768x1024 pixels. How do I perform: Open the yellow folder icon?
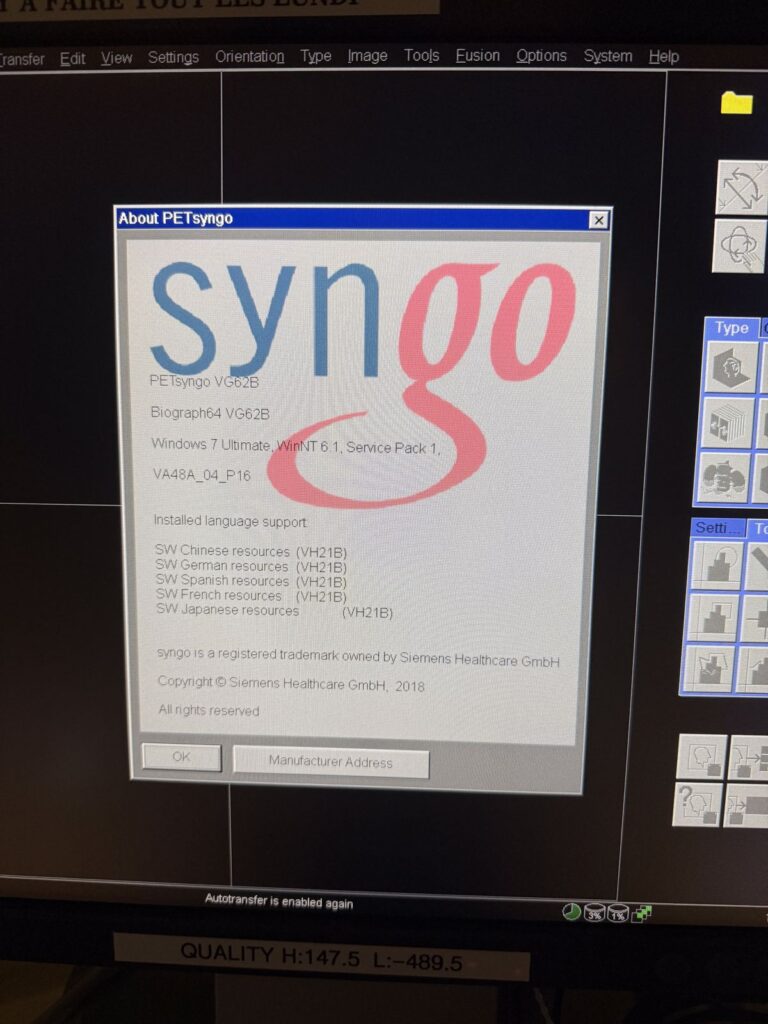[736, 103]
